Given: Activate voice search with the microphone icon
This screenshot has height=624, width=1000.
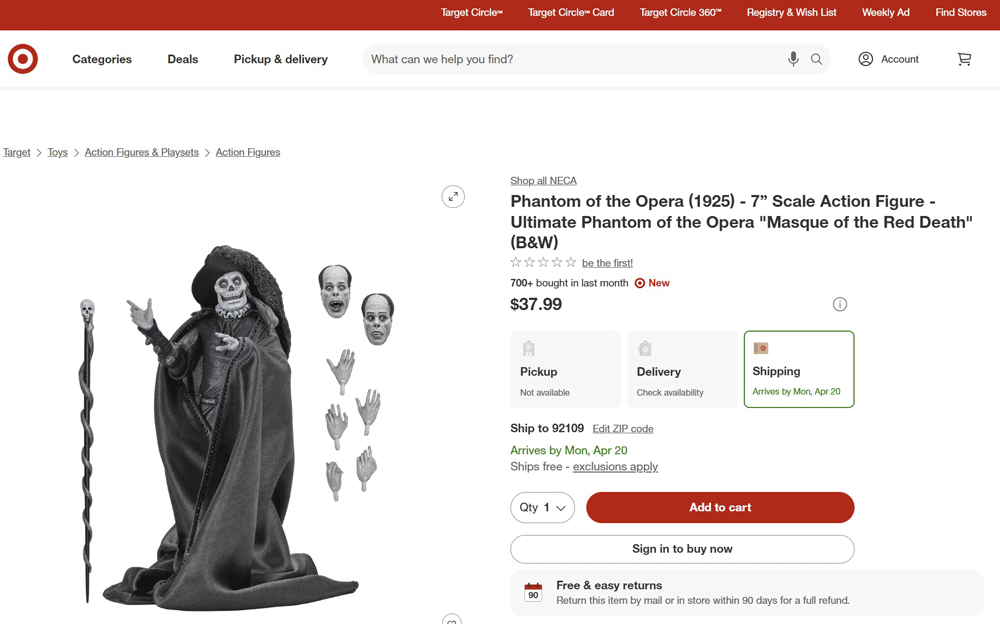Looking at the screenshot, I should (793, 59).
